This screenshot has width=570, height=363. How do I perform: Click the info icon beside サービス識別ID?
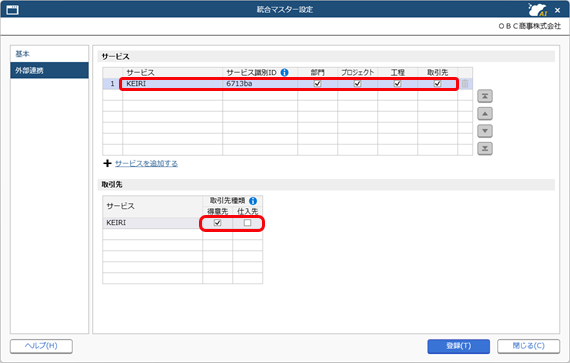point(285,72)
